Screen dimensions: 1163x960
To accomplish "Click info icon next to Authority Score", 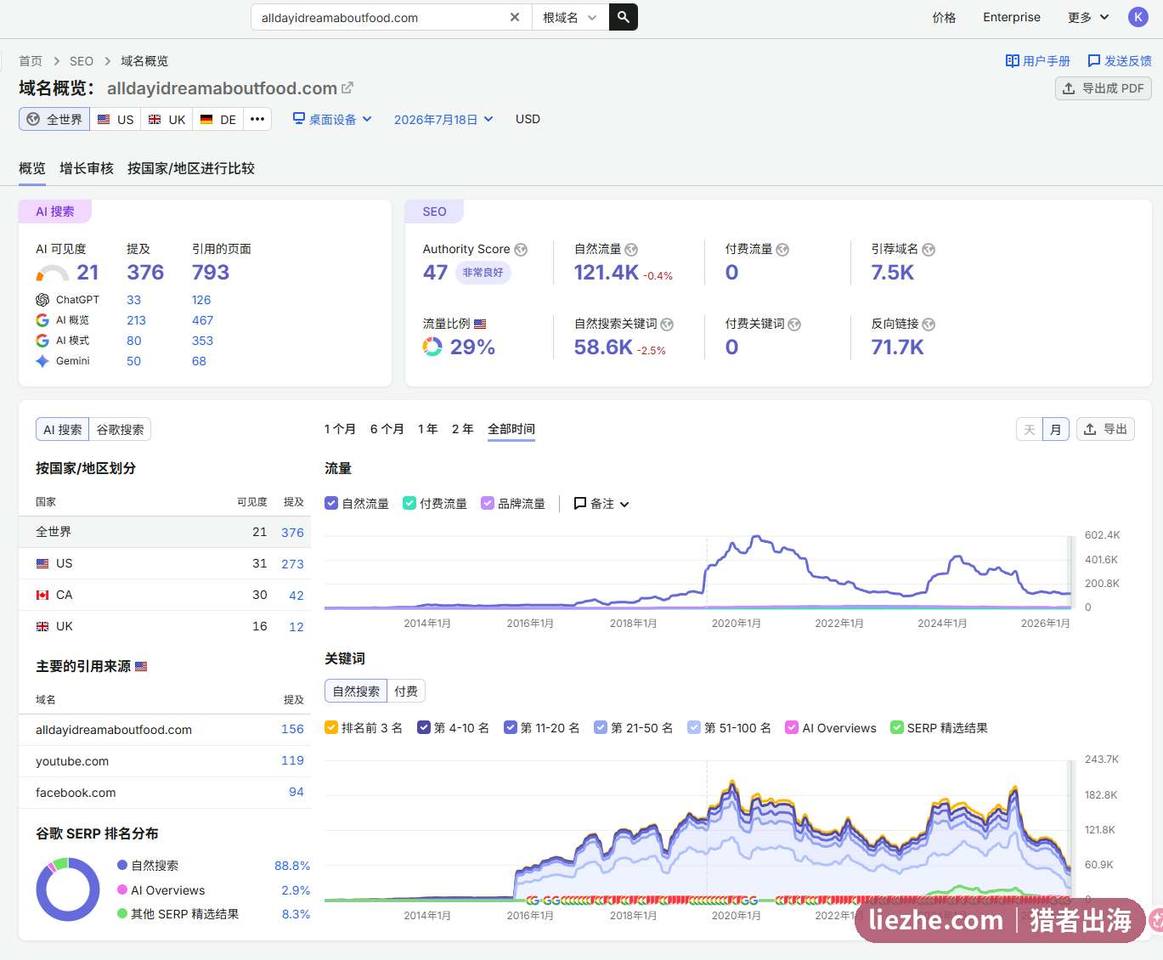I will click(x=521, y=249).
